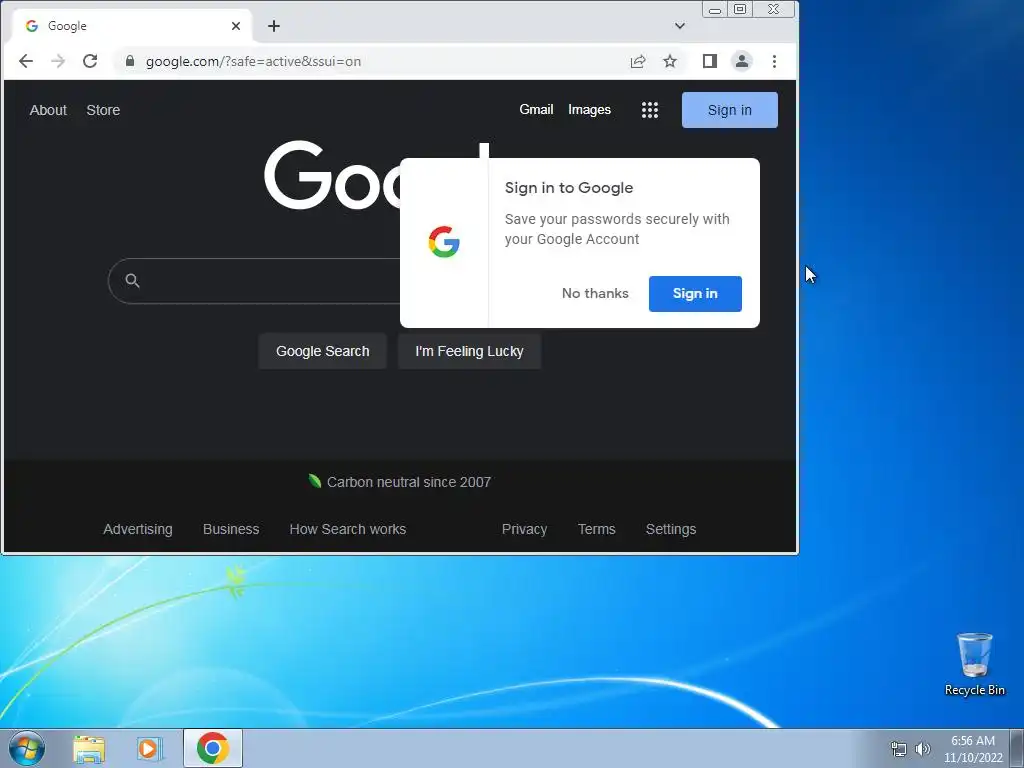Open the volume tray icon
This screenshot has width=1024, height=768.
[x=923, y=749]
